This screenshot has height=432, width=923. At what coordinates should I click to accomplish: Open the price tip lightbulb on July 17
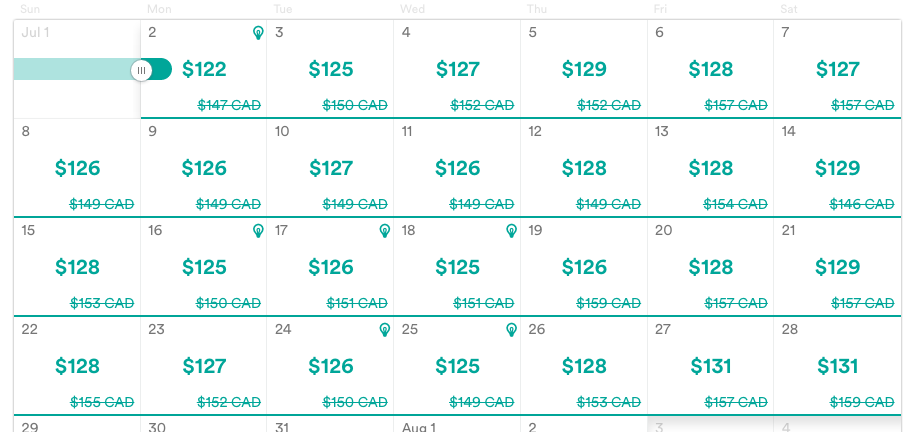pyautogui.click(x=384, y=231)
